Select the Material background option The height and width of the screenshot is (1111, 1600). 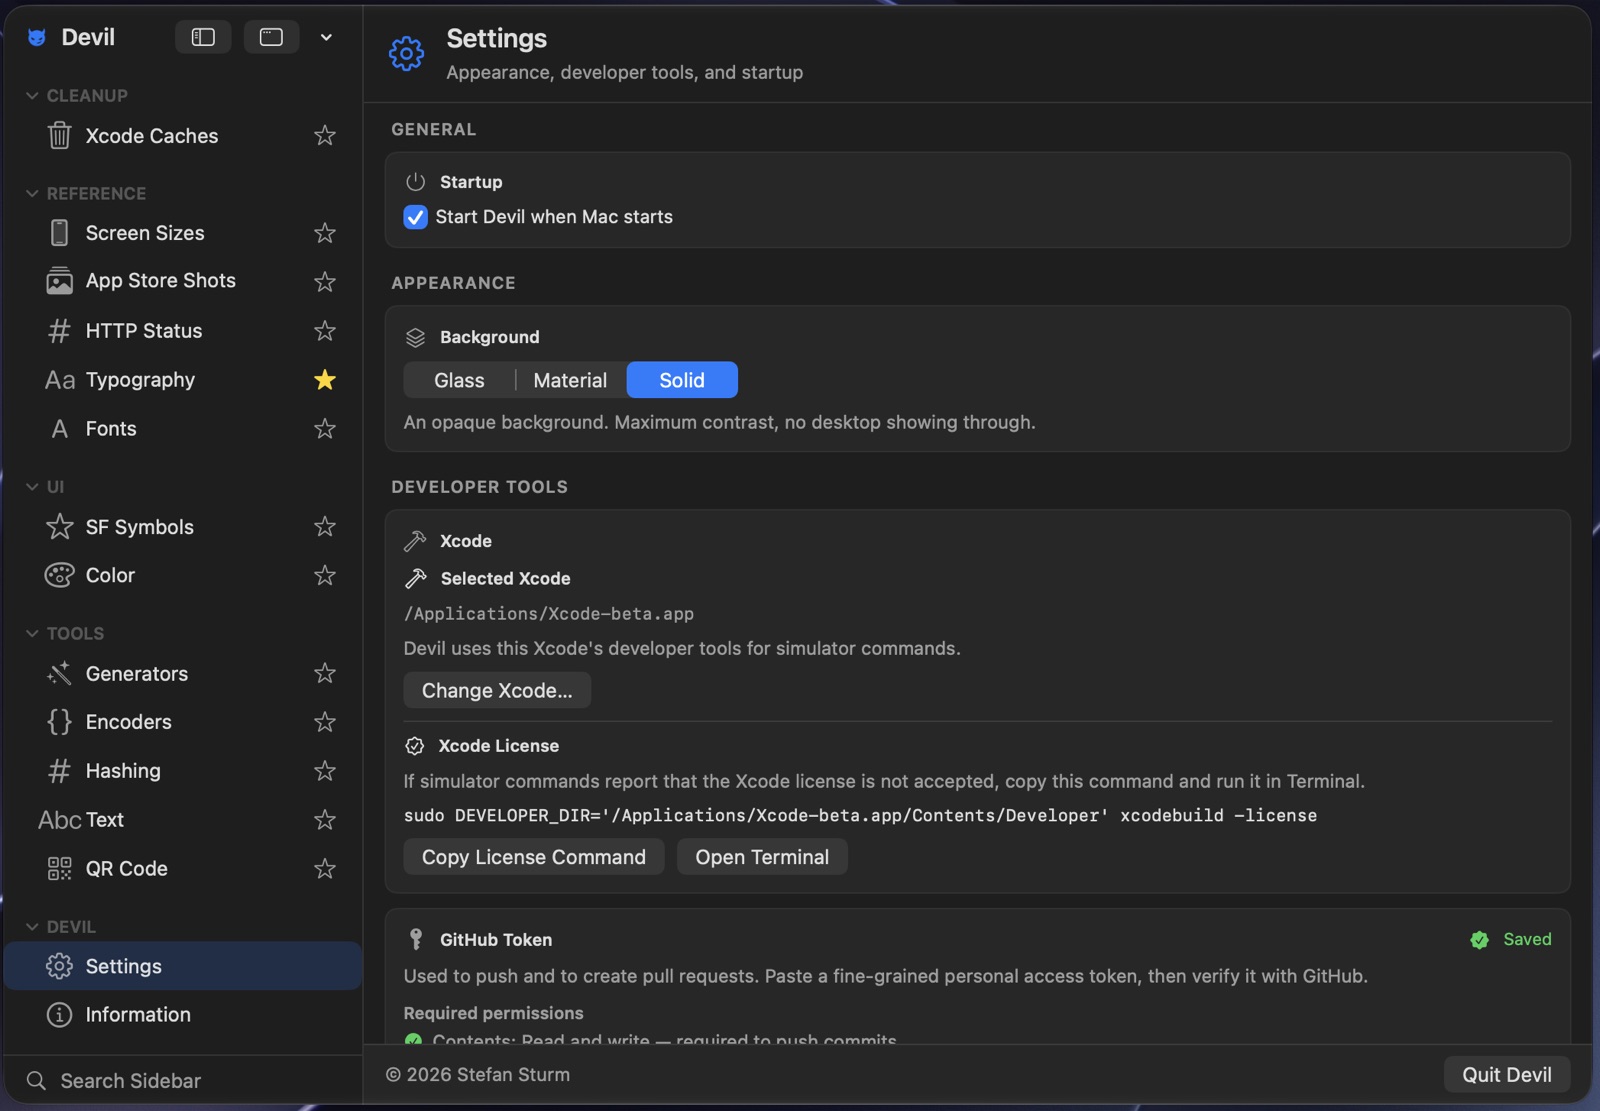coord(570,380)
